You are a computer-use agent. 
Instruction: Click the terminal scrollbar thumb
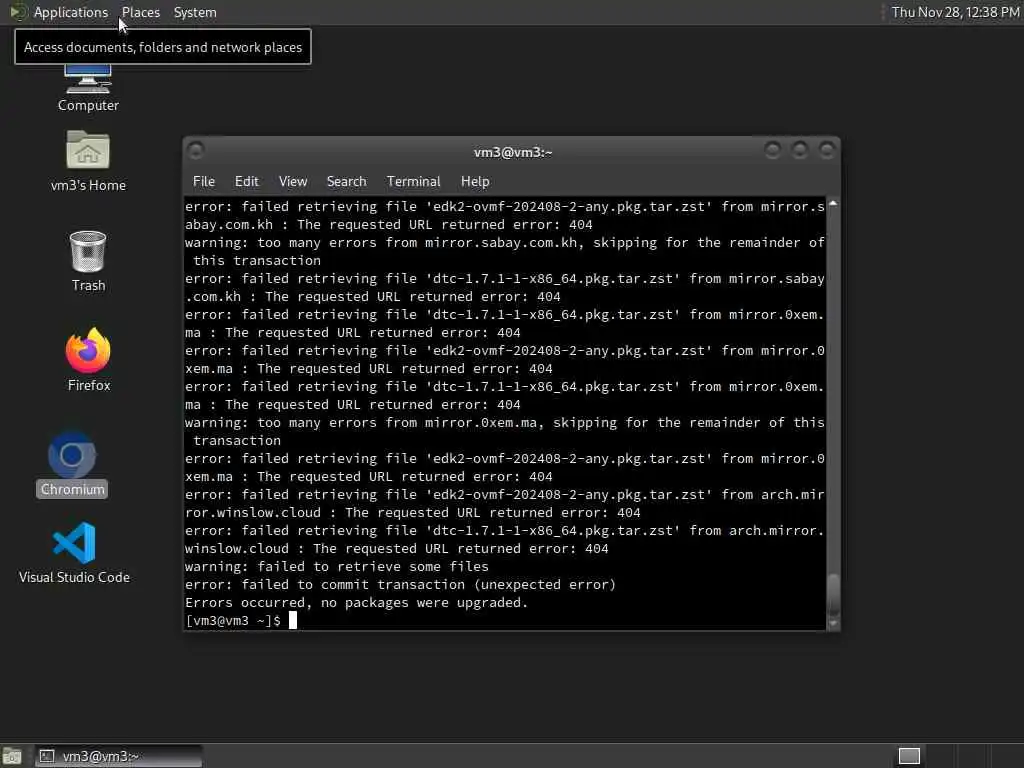(x=833, y=594)
